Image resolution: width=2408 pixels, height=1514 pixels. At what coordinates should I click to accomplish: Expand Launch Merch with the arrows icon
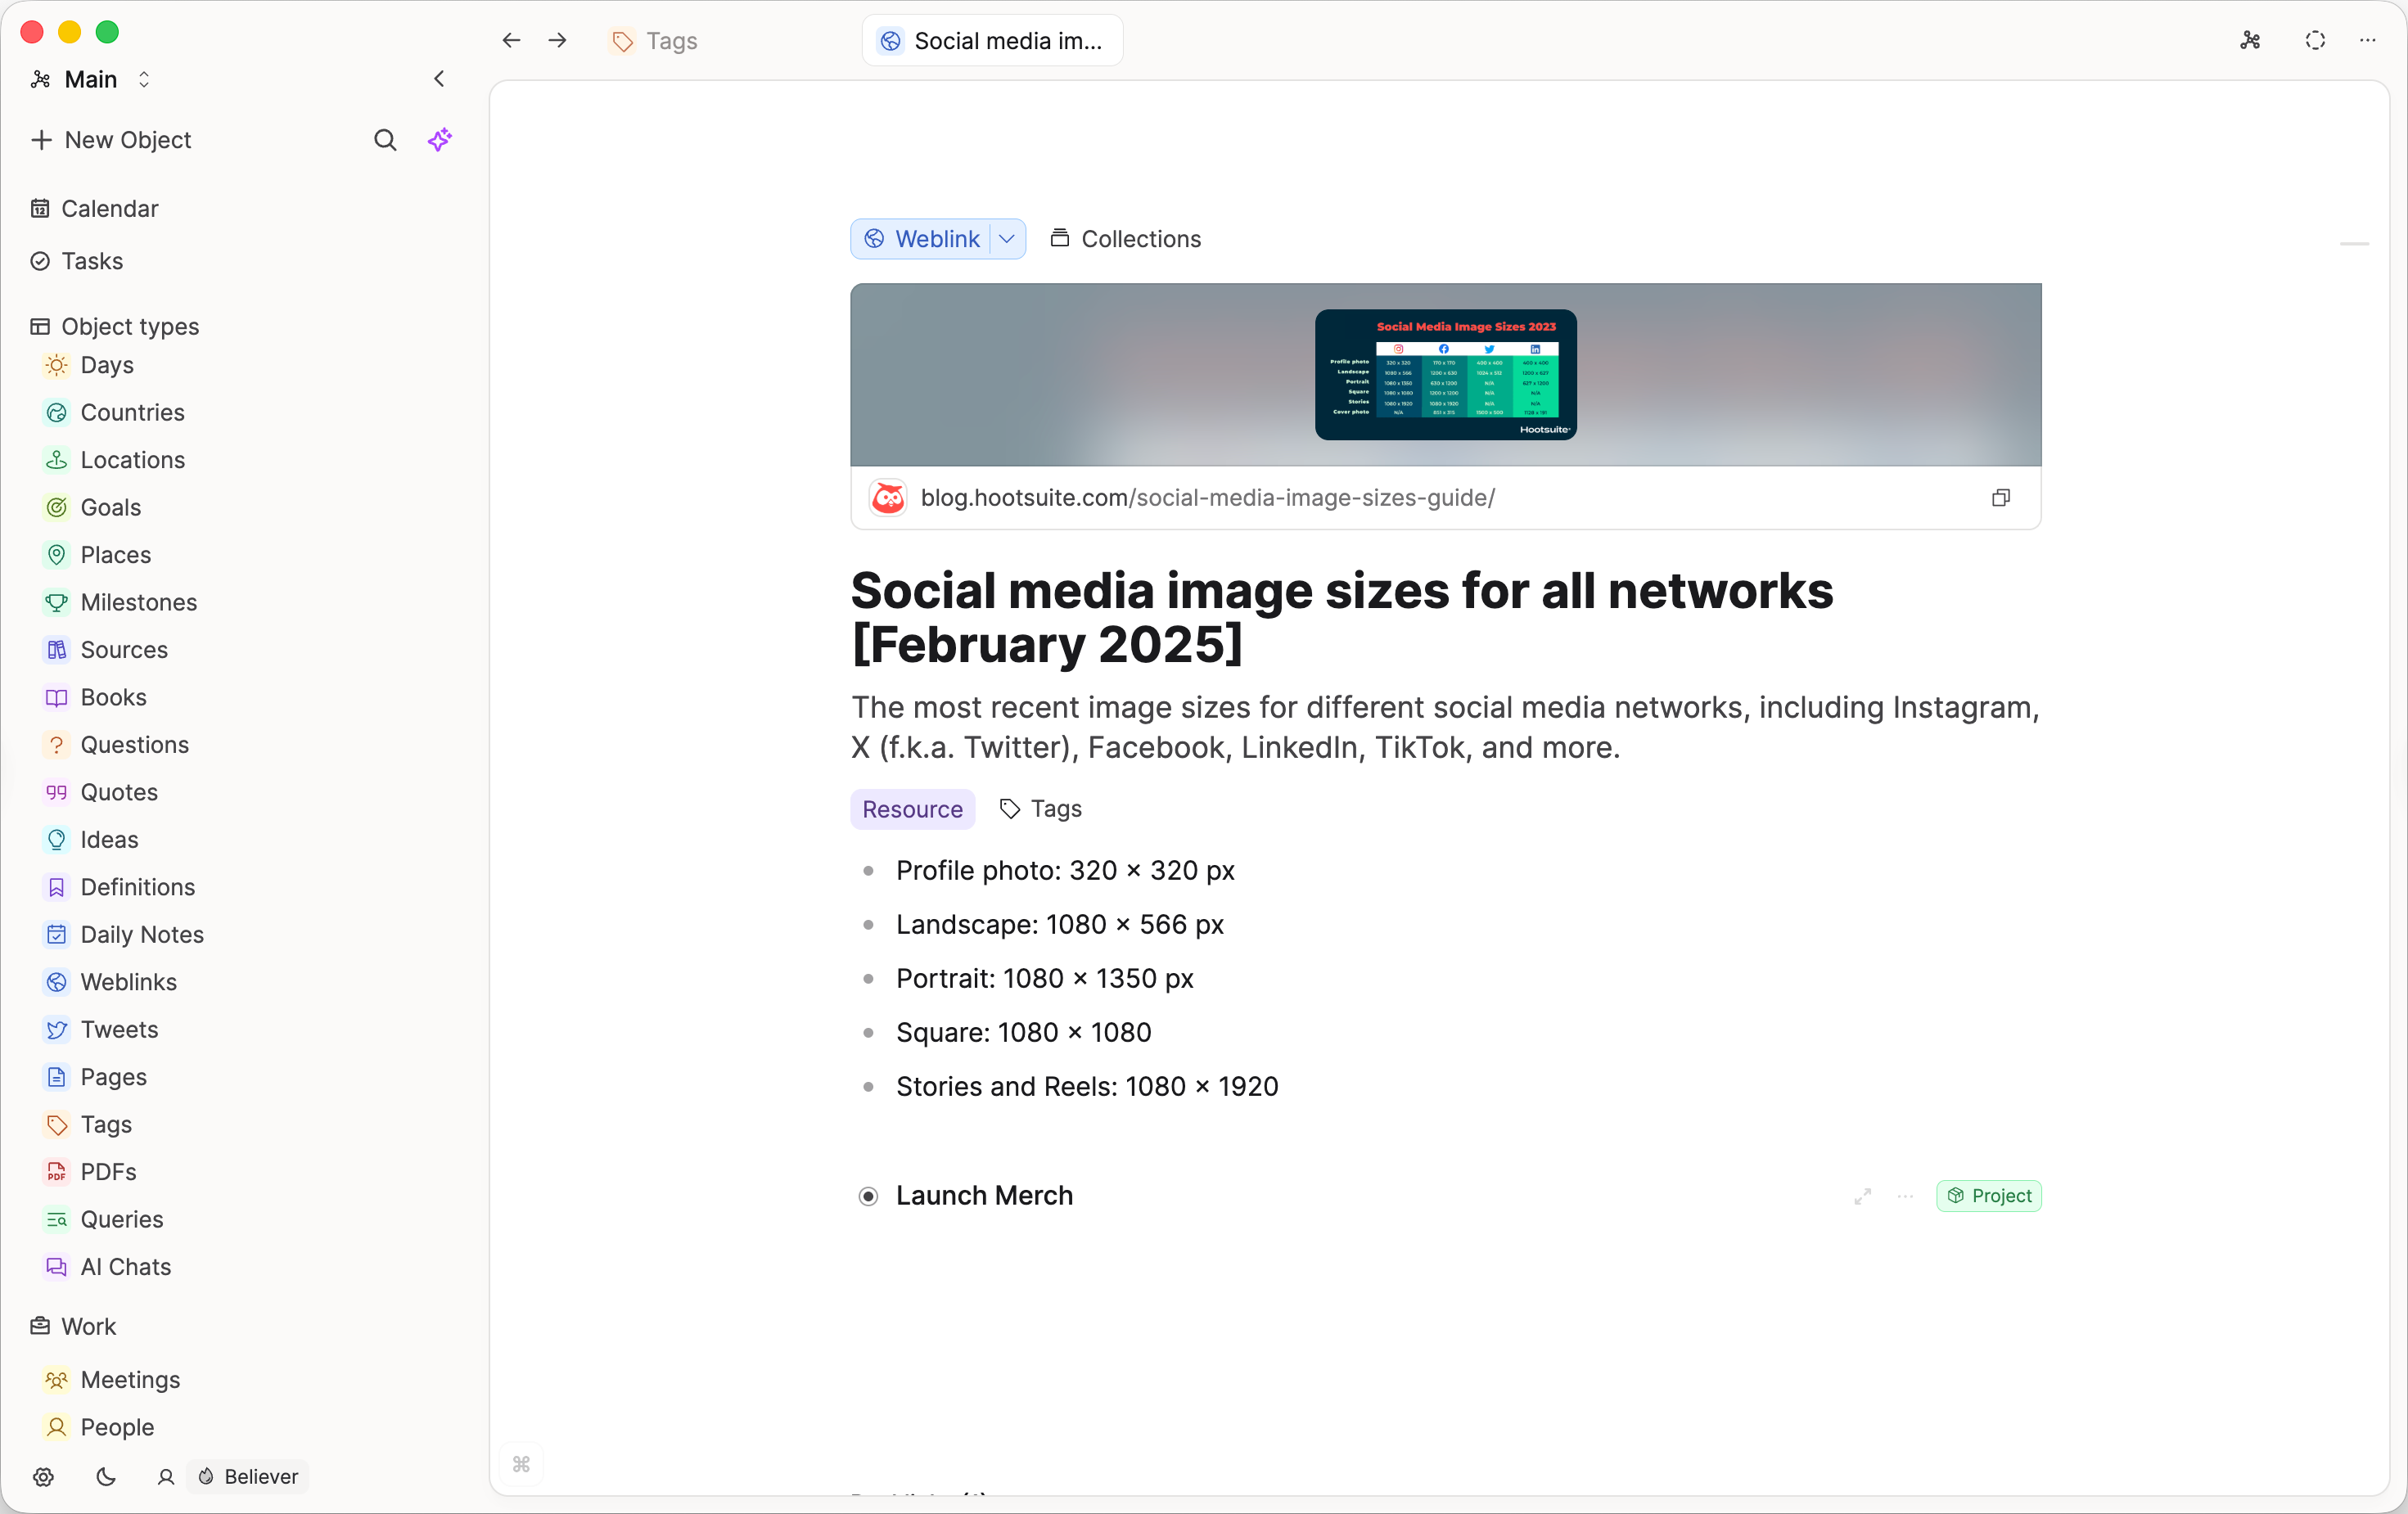pos(1862,1196)
